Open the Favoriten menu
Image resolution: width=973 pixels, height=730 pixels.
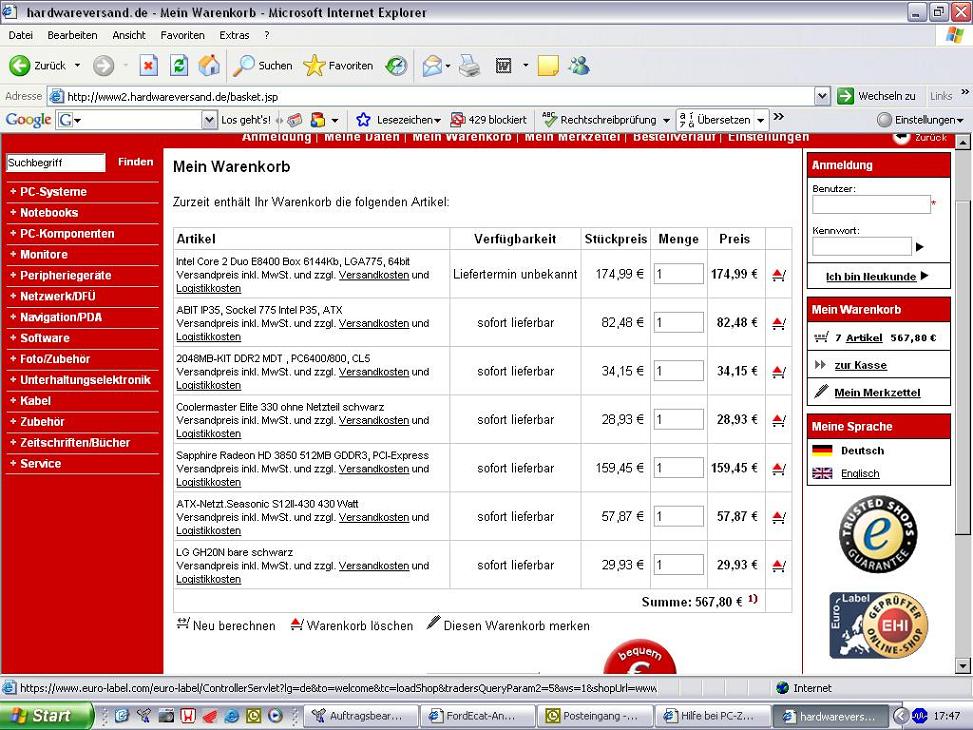click(x=182, y=35)
